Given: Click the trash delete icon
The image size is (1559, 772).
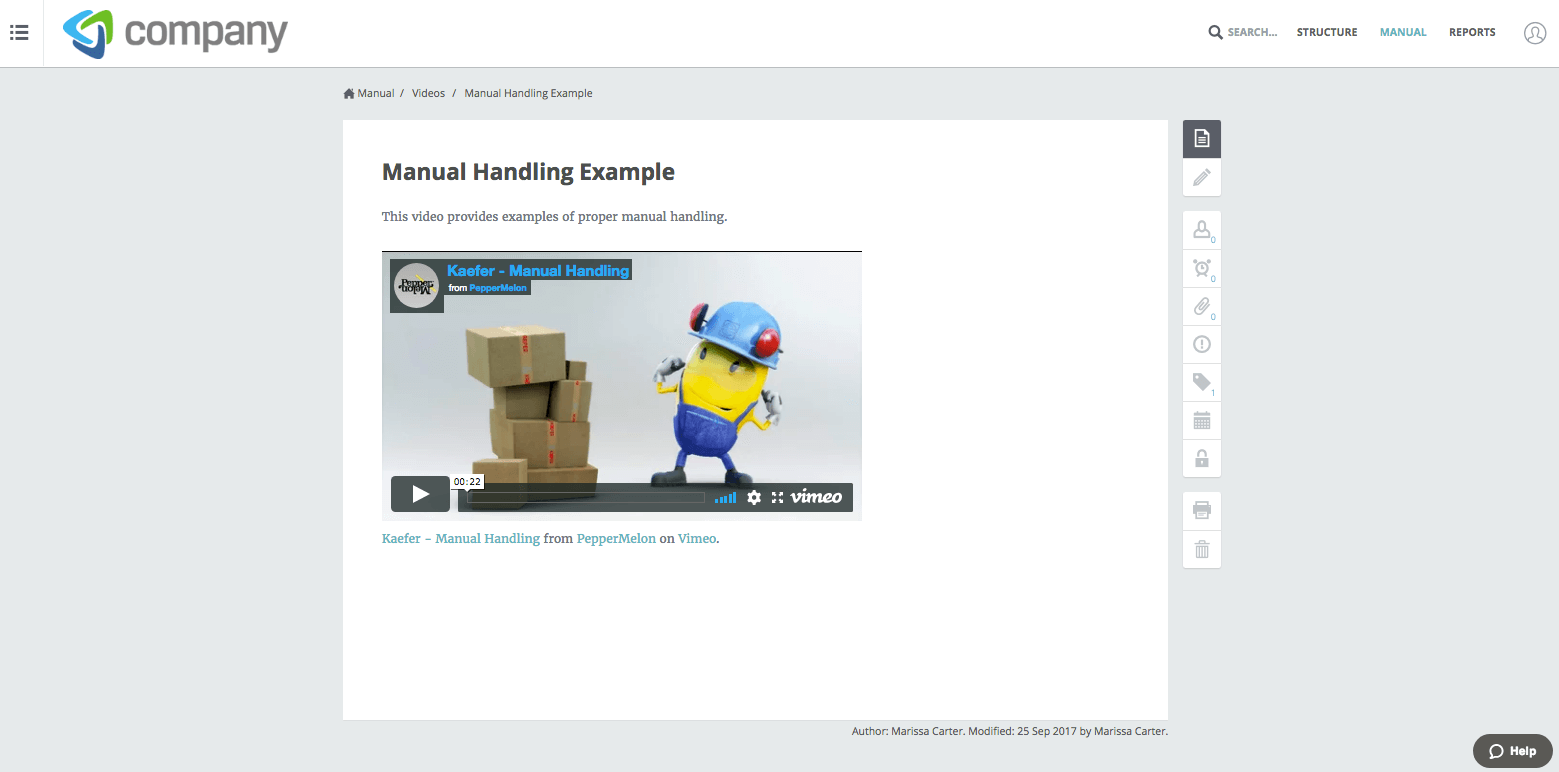Looking at the screenshot, I should [x=1202, y=549].
